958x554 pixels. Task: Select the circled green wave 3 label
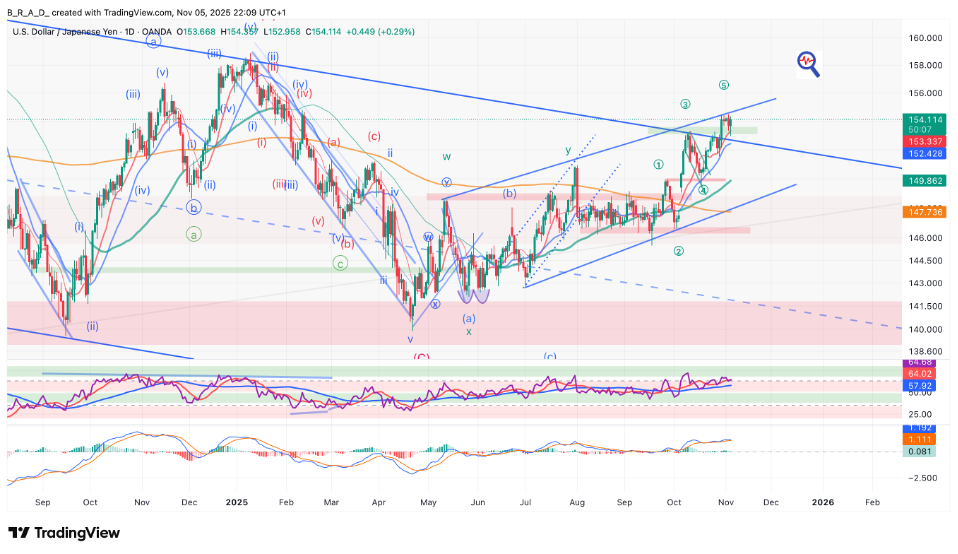pyautogui.click(x=685, y=104)
